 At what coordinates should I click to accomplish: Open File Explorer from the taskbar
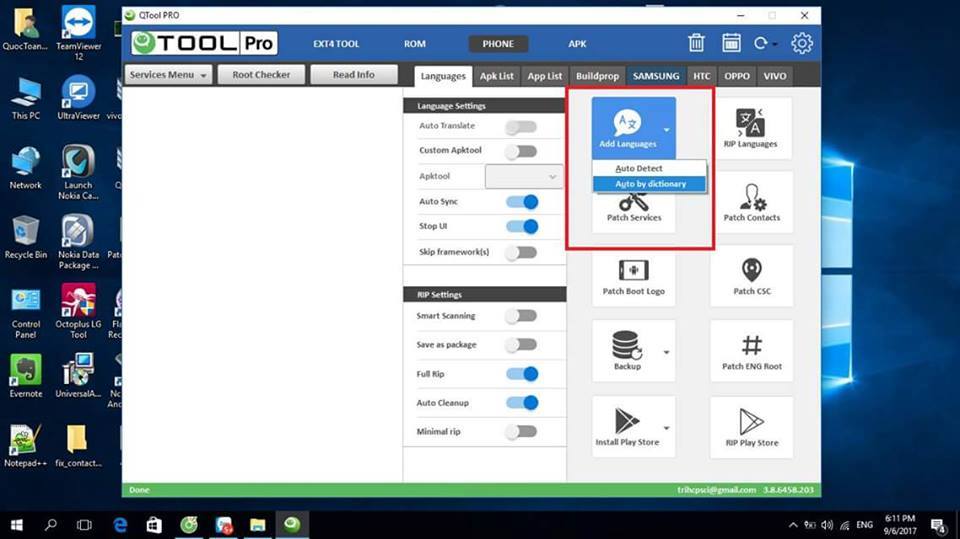tap(257, 525)
